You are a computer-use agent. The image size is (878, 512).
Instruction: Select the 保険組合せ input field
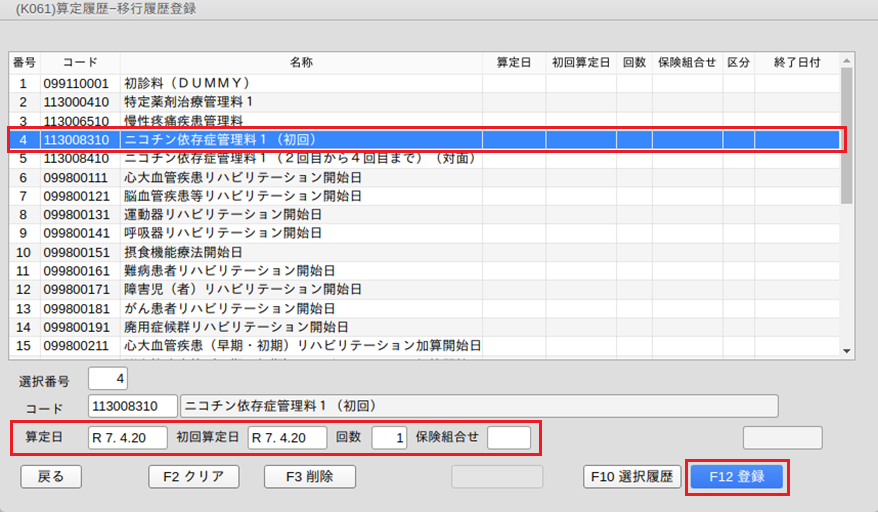508,438
